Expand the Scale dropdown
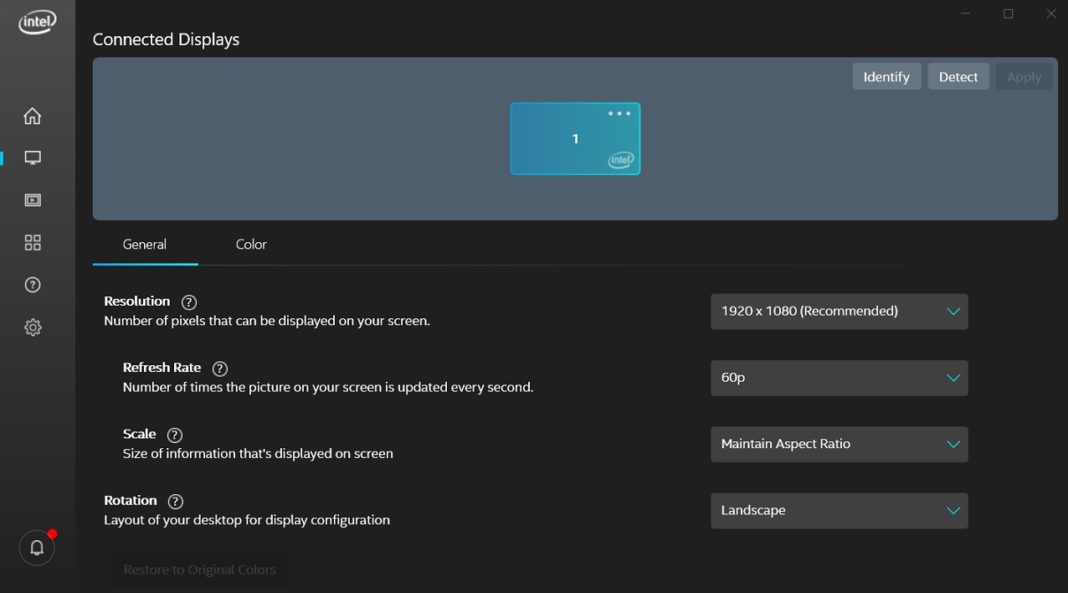The height and width of the screenshot is (593, 1068). [839, 444]
